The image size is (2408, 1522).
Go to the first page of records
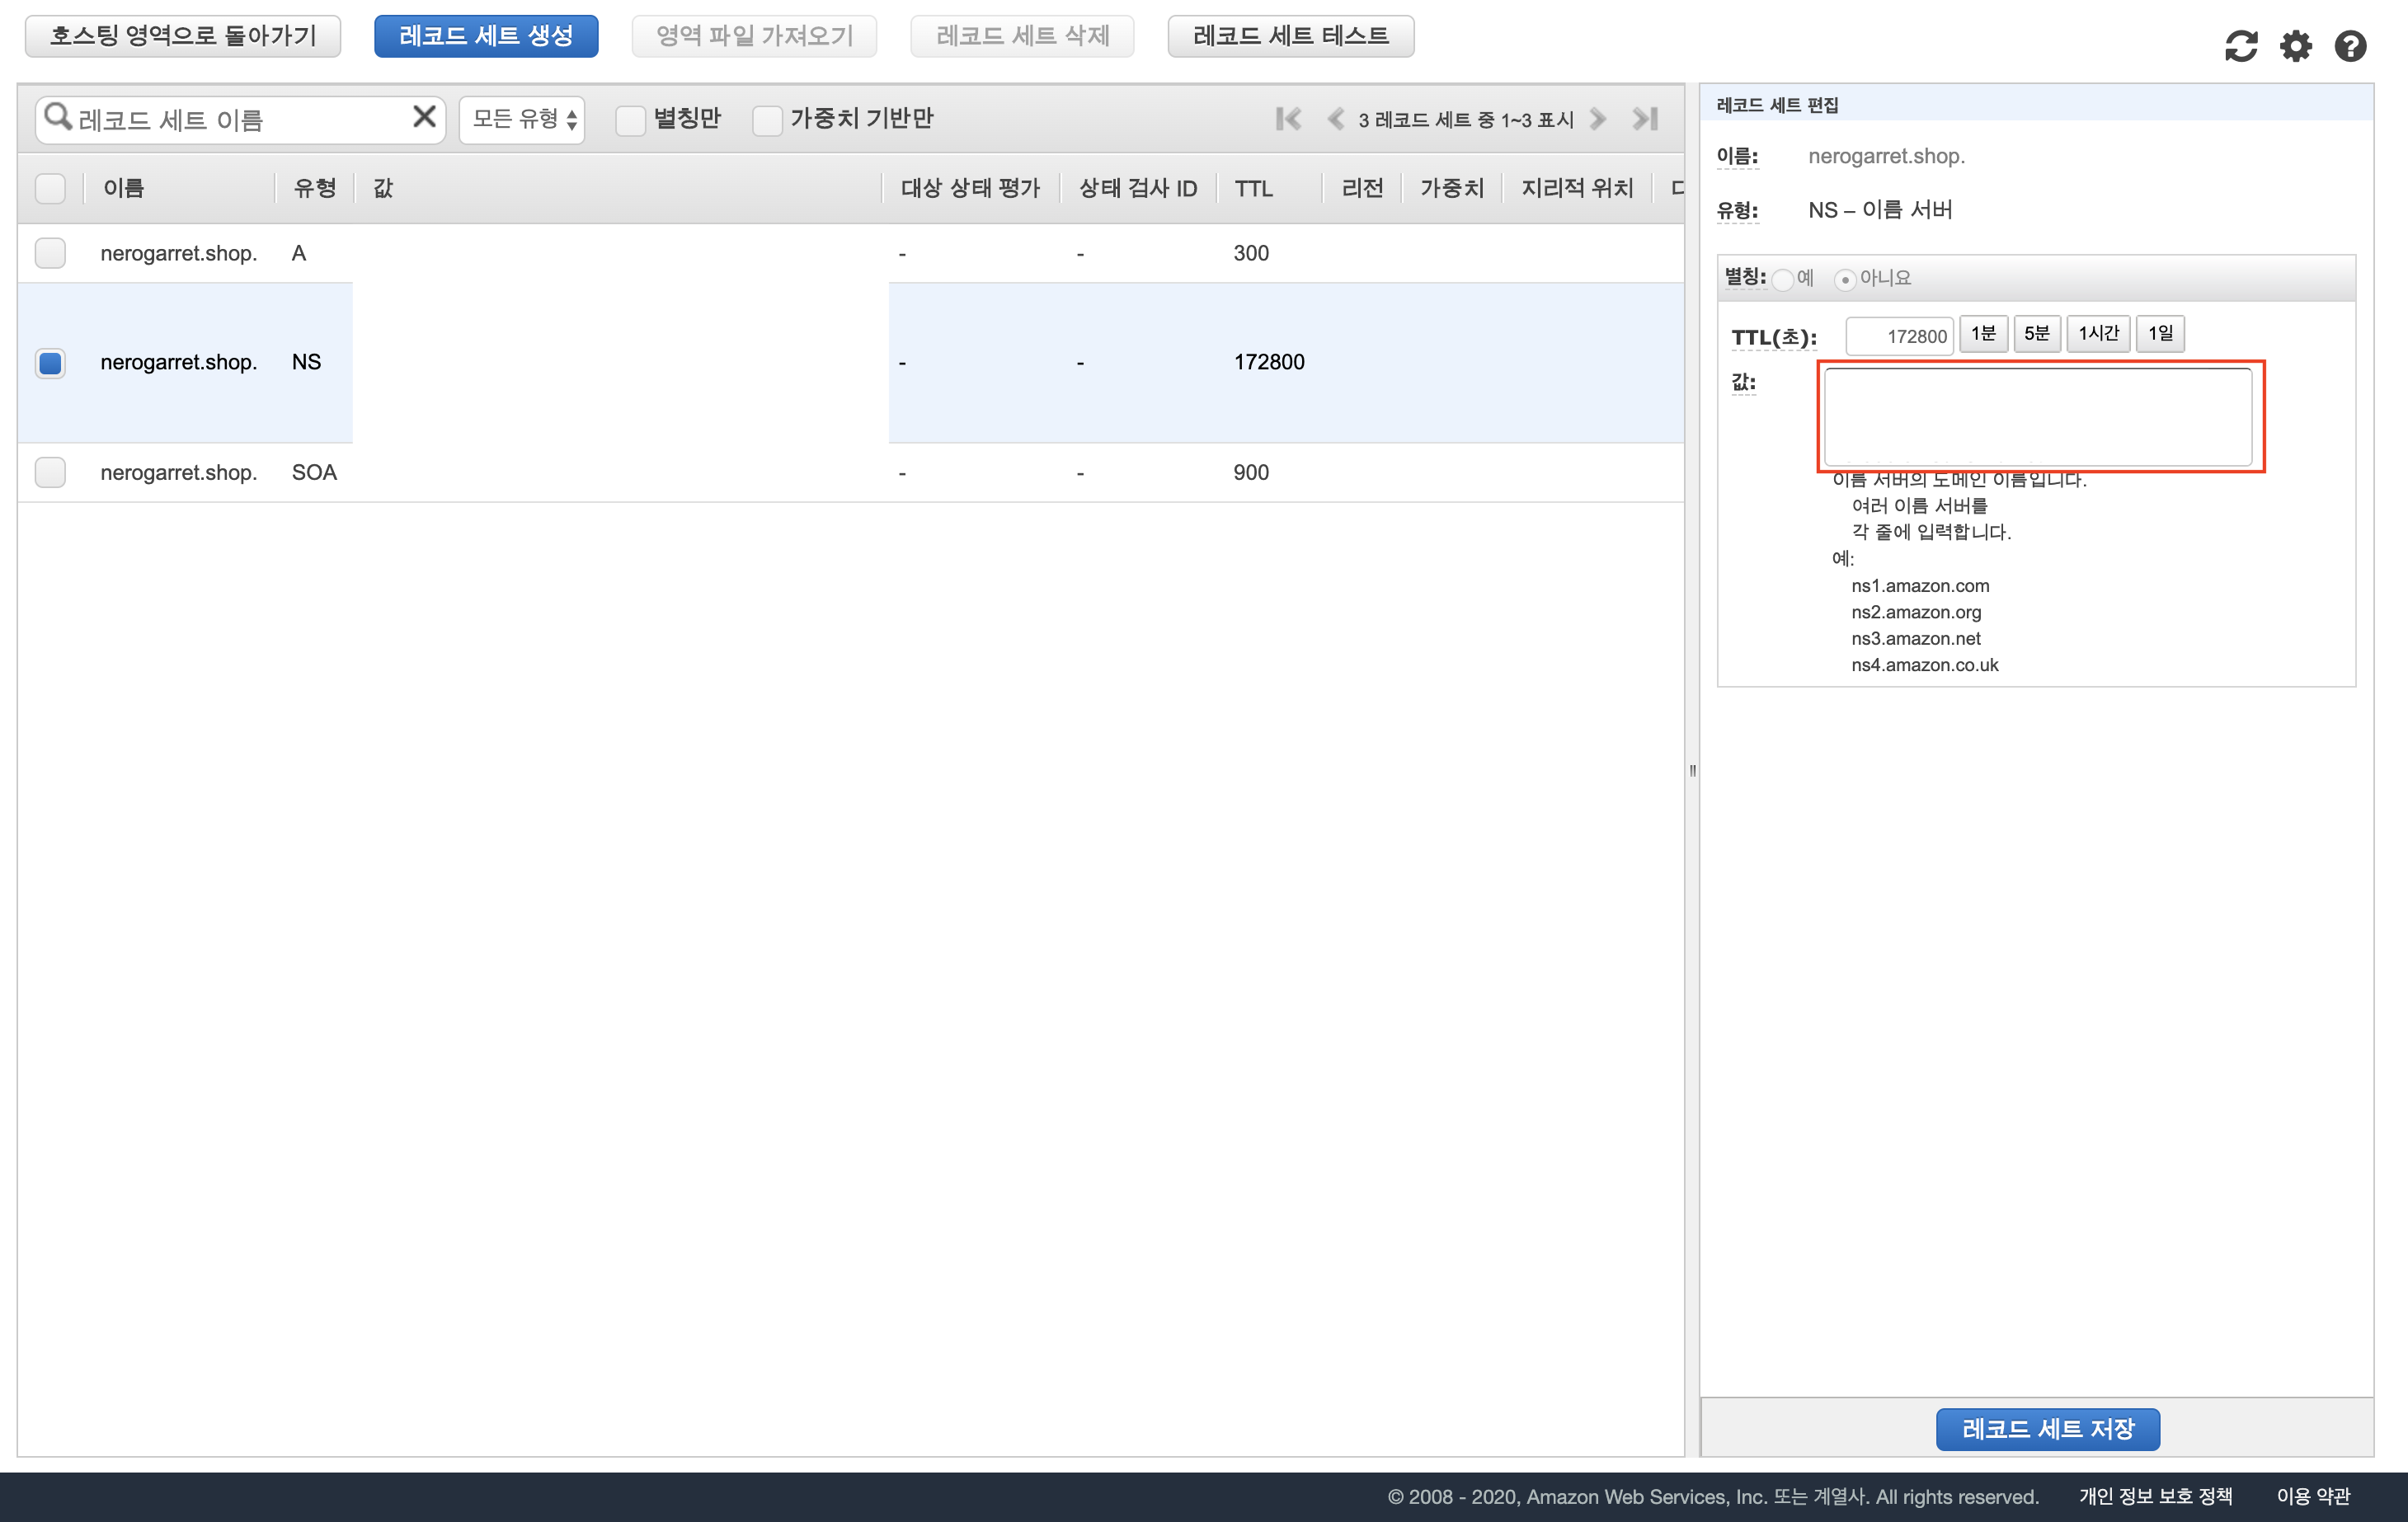coord(1288,119)
